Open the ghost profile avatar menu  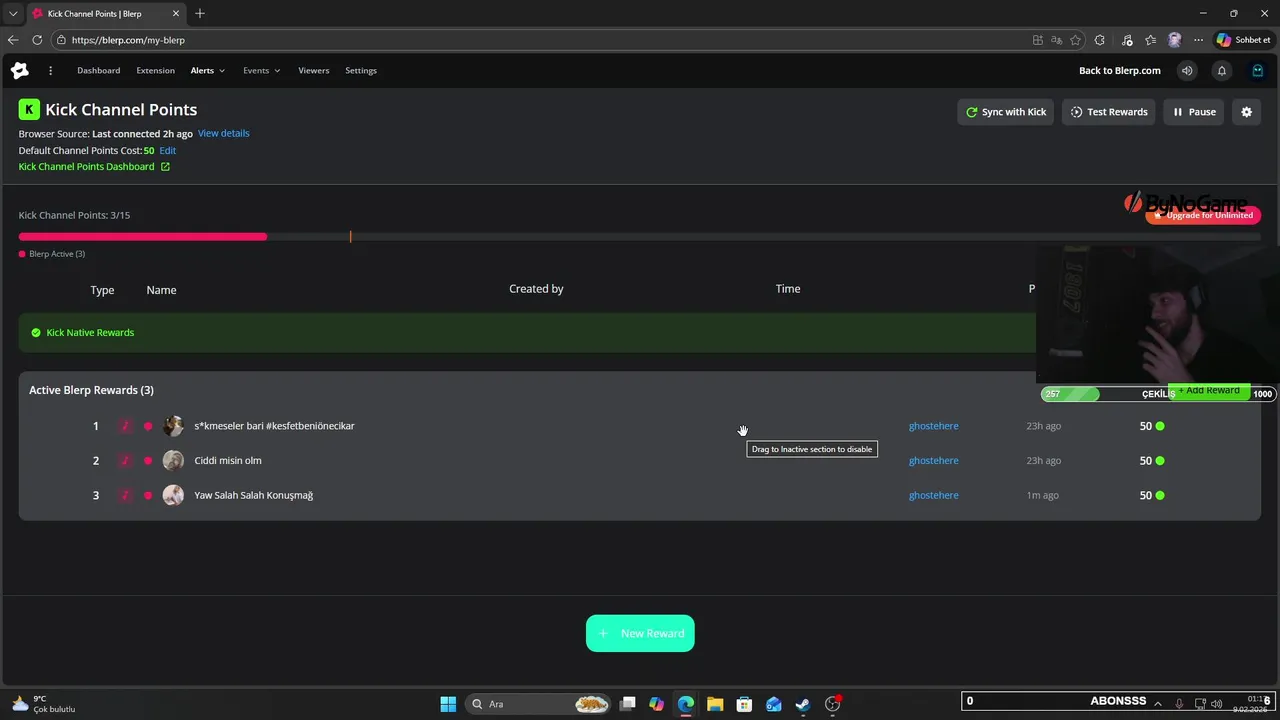1258,71
